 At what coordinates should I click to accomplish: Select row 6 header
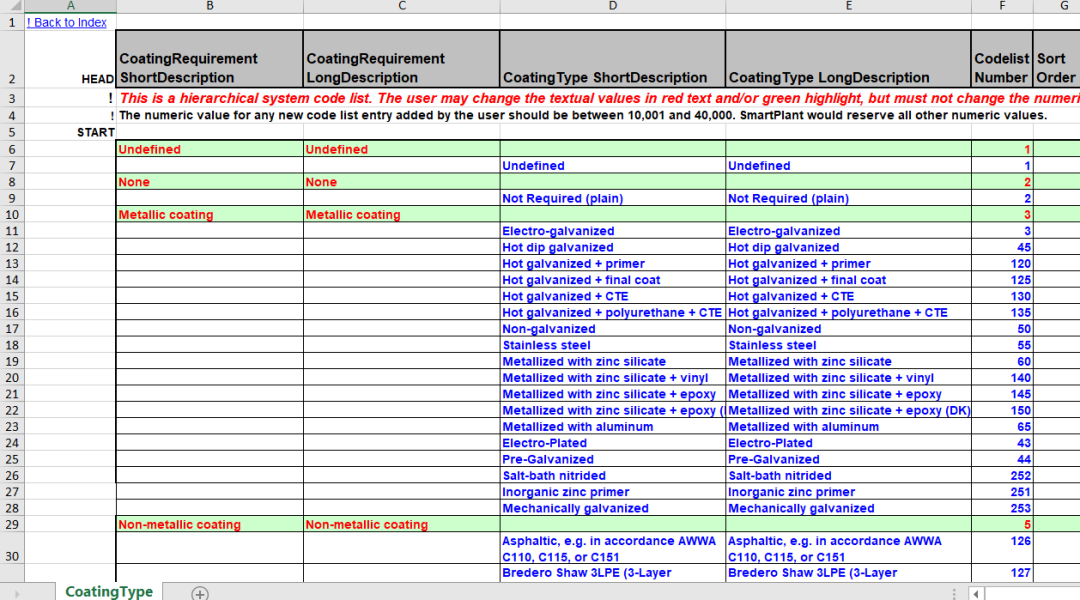[x=12, y=149]
